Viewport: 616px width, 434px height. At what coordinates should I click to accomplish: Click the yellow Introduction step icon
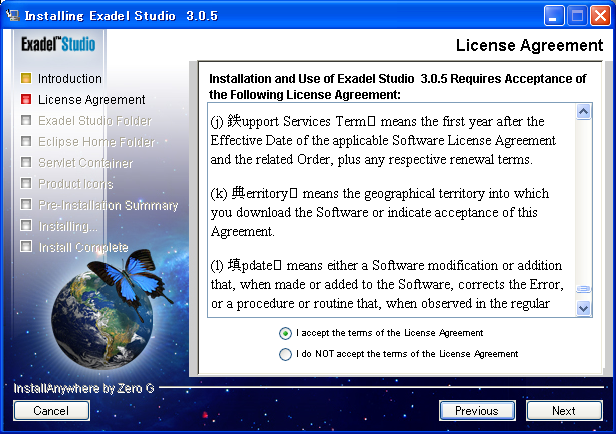click(26, 78)
